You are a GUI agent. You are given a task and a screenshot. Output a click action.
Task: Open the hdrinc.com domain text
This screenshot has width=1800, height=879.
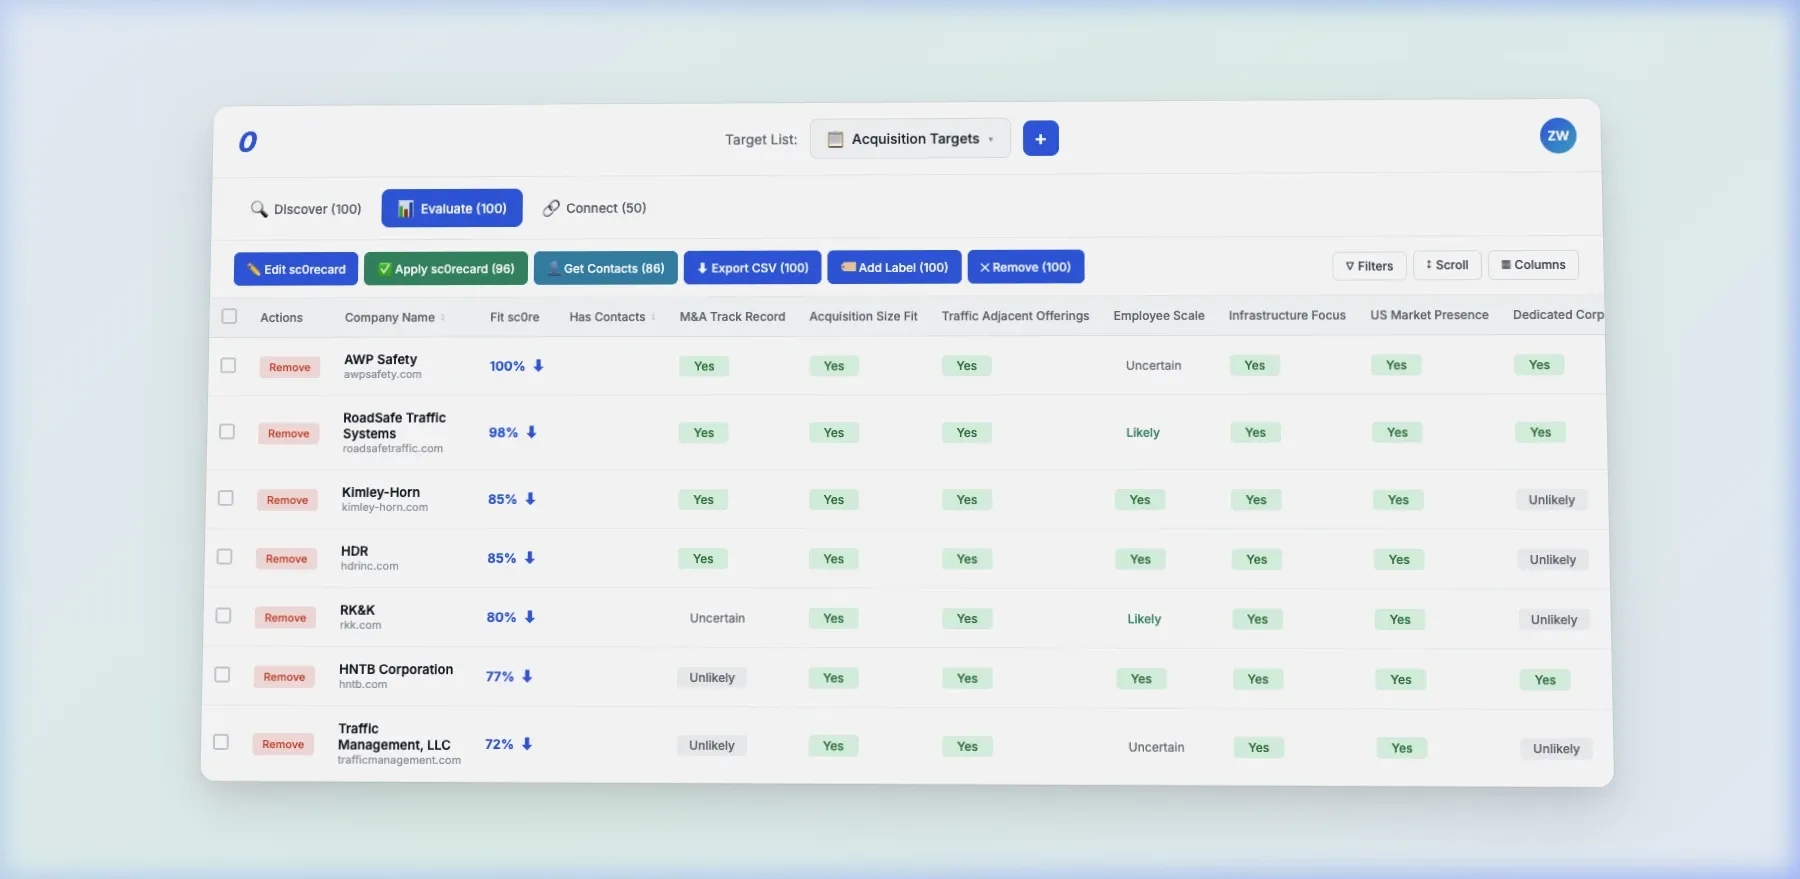pos(370,567)
